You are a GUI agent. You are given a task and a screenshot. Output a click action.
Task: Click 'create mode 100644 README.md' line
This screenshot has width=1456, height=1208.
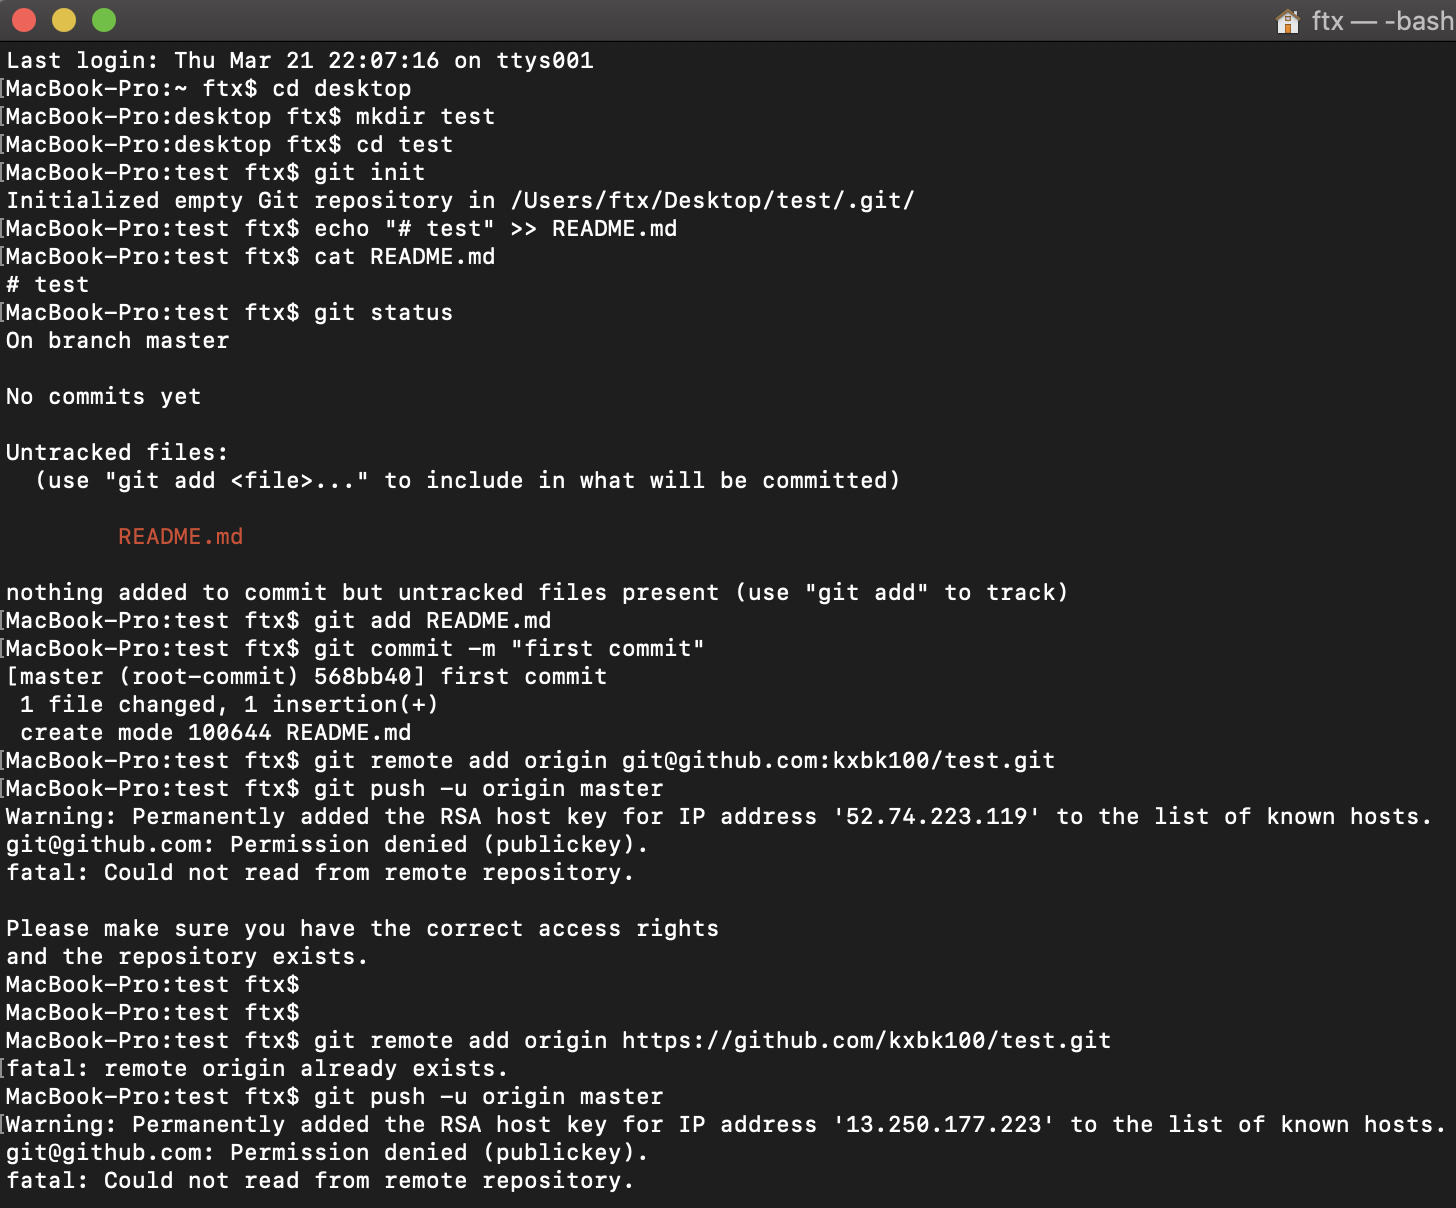tap(215, 733)
